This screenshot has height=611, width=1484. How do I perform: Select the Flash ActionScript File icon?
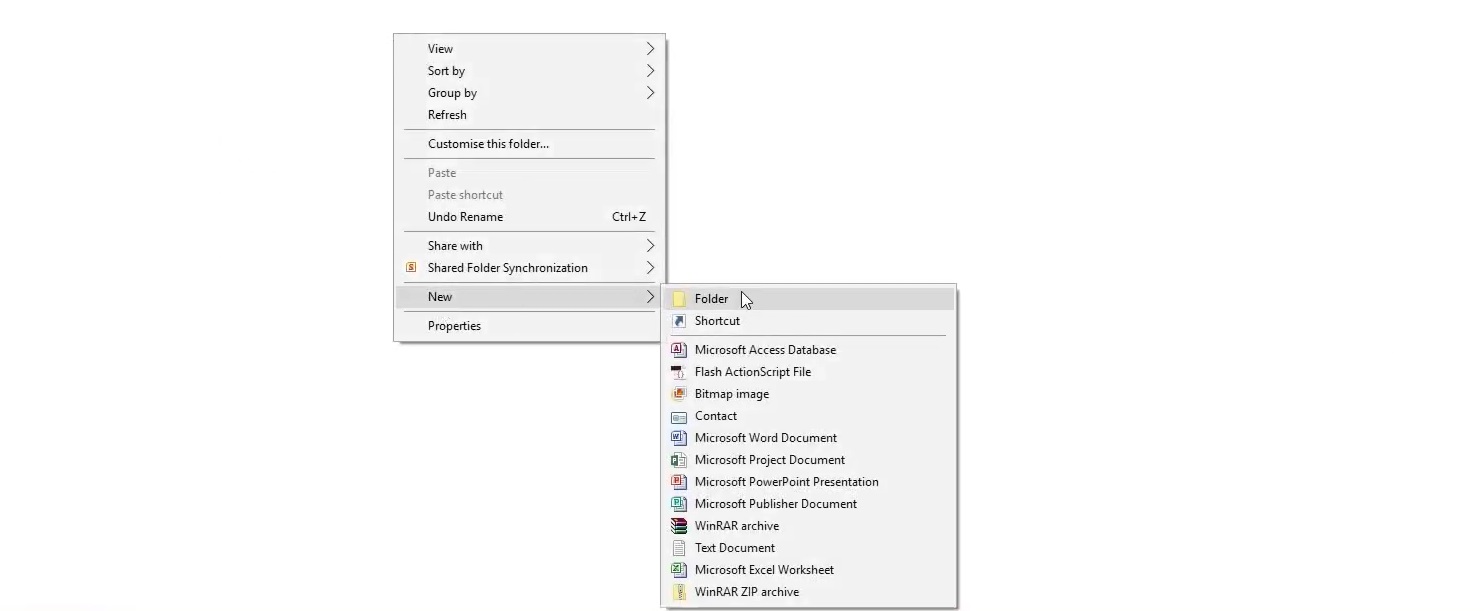coord(679,371)
